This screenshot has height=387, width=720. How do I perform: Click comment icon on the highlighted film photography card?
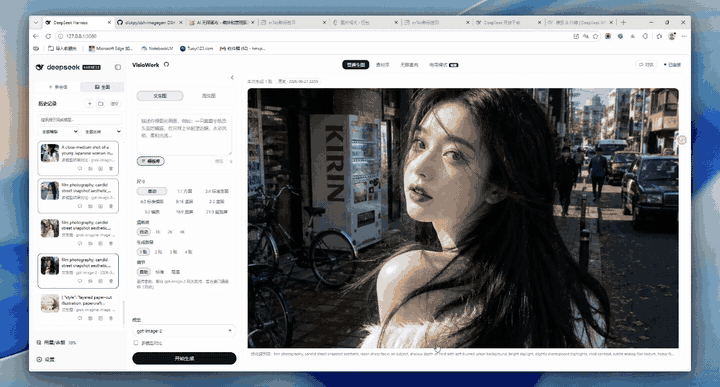click(x=79, y=281)
